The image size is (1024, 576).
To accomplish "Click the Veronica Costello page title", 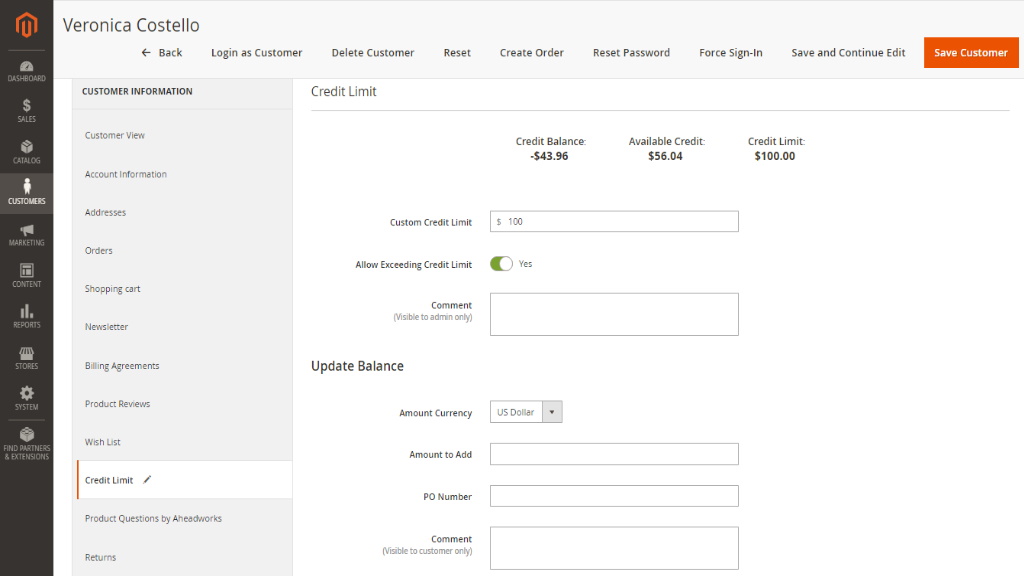I will (x=131, y=25).
